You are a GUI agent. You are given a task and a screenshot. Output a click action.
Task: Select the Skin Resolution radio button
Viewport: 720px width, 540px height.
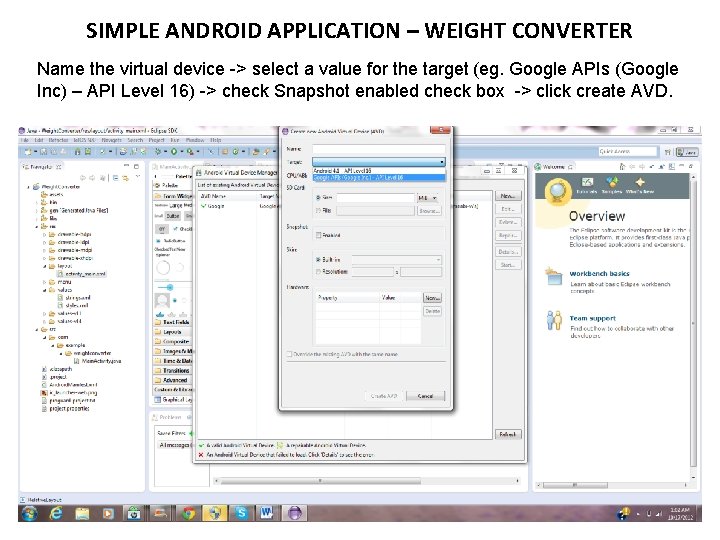318,272
